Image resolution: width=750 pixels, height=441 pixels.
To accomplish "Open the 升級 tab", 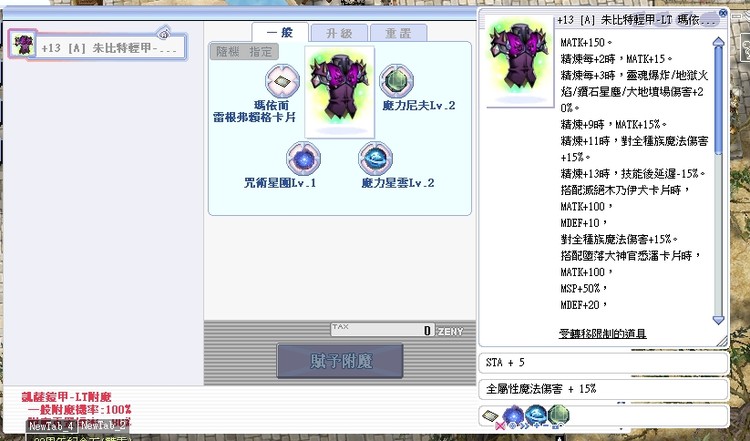I will click(x=340, y=31).
